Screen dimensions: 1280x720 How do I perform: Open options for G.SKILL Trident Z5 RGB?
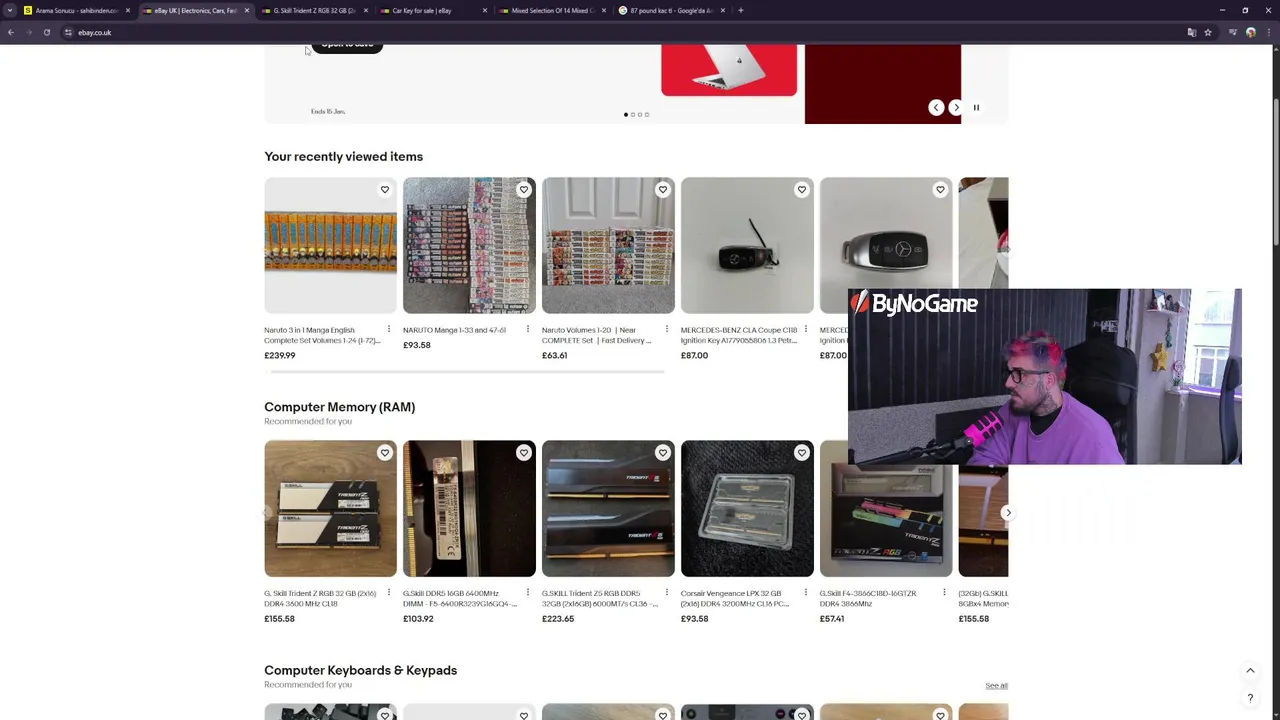click(x=667, y=593)
